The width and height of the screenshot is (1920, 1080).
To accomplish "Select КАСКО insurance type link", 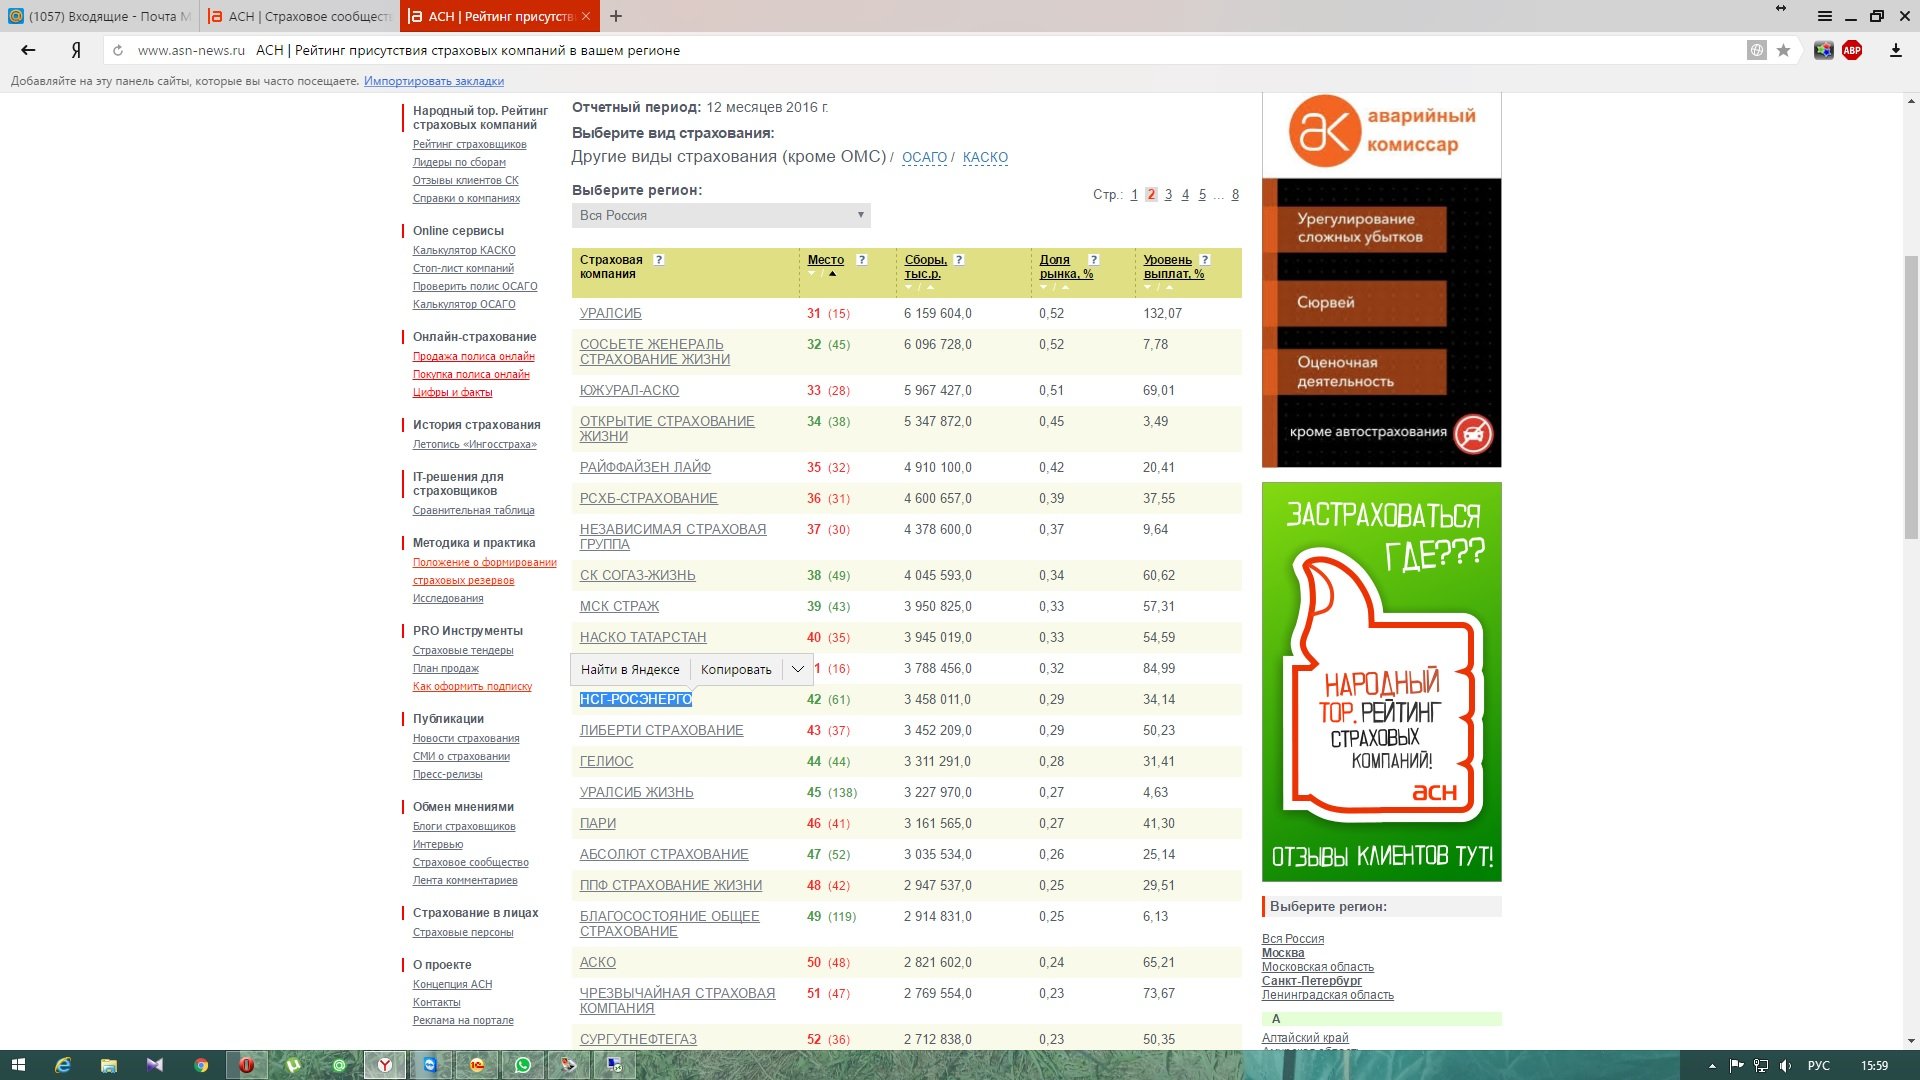I will 985,157.
